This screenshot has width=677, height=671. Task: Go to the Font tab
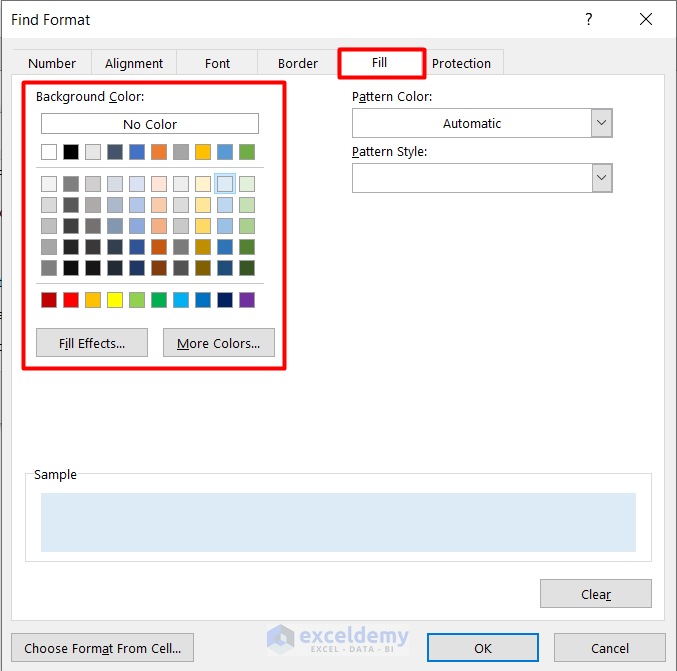[x=217, y=63]
